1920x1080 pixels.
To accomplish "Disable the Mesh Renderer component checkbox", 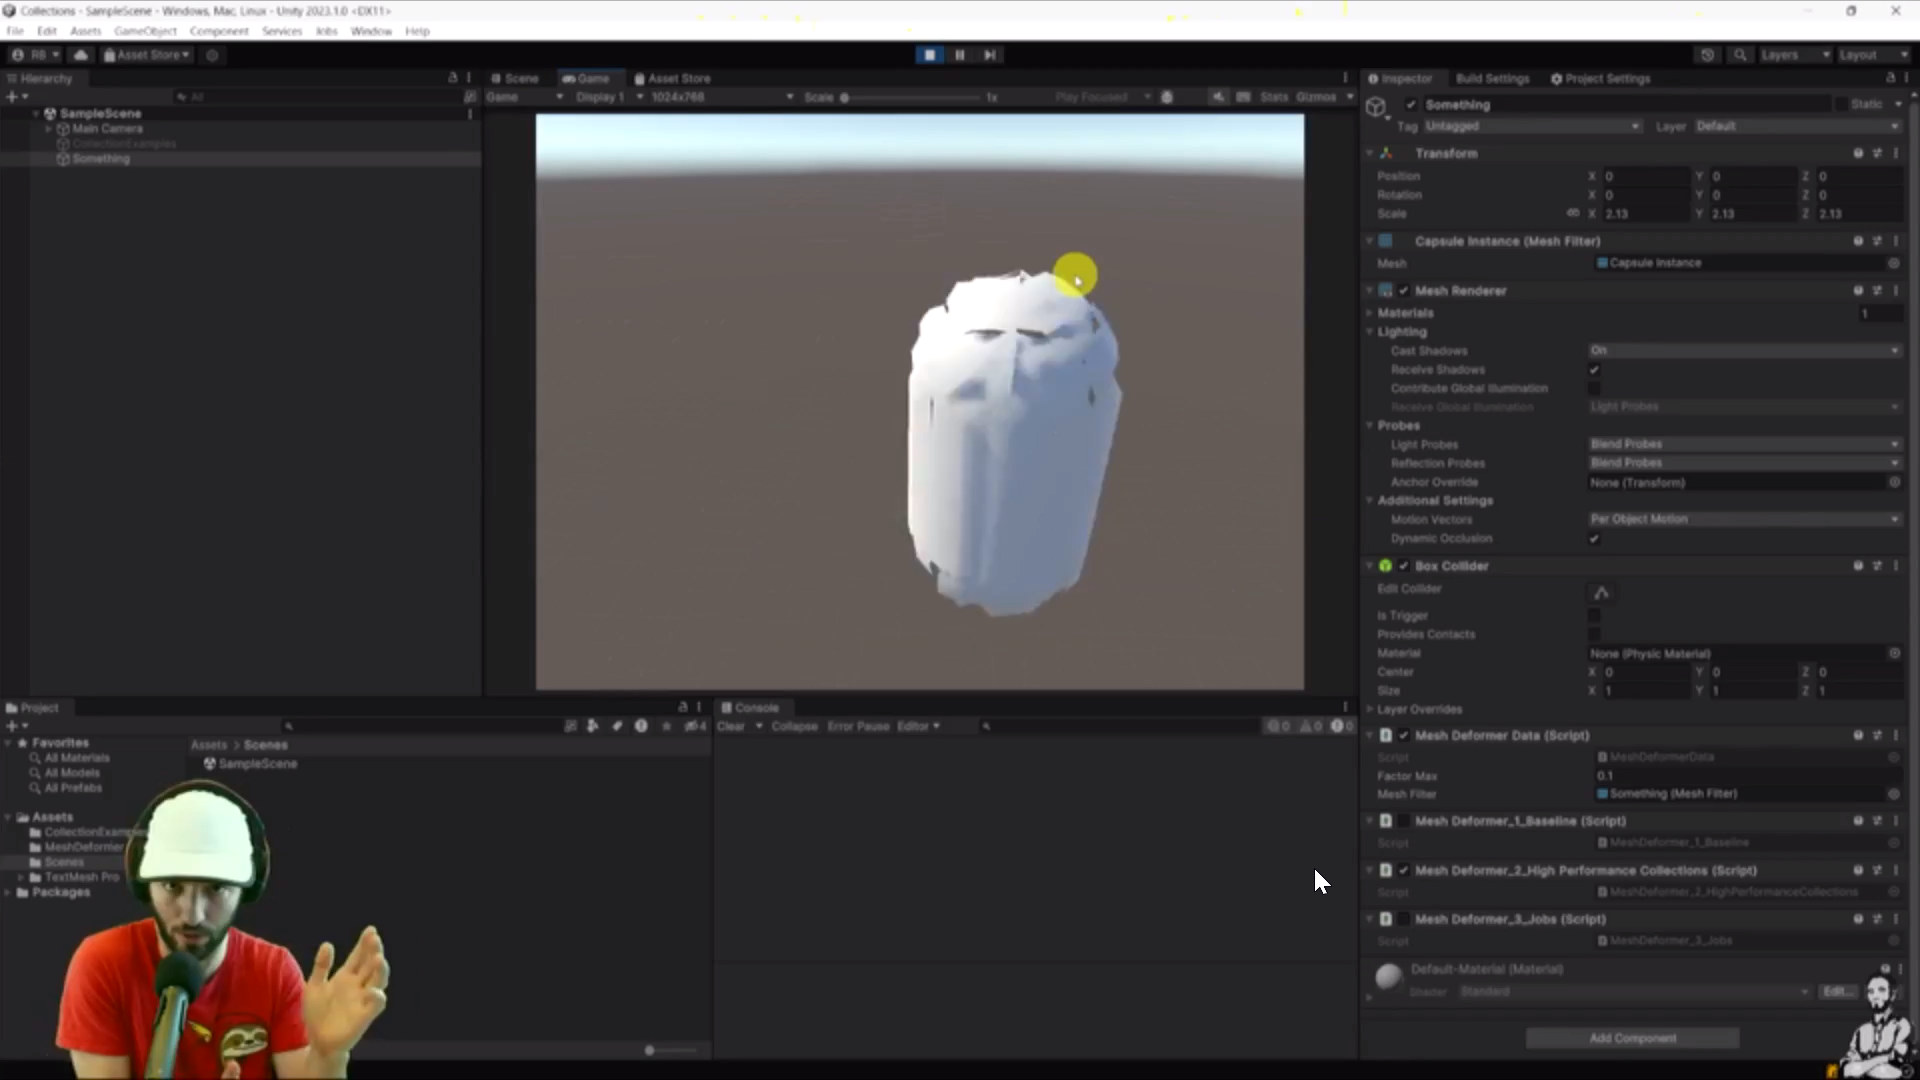I will point(1404,290).
